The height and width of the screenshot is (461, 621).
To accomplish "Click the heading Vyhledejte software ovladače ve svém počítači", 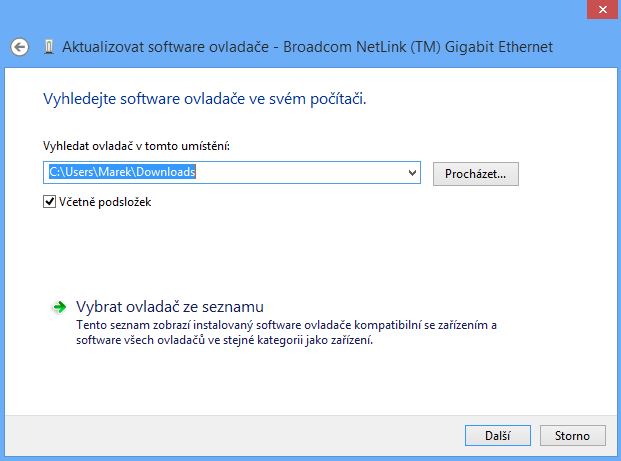I will pos(205,99).
